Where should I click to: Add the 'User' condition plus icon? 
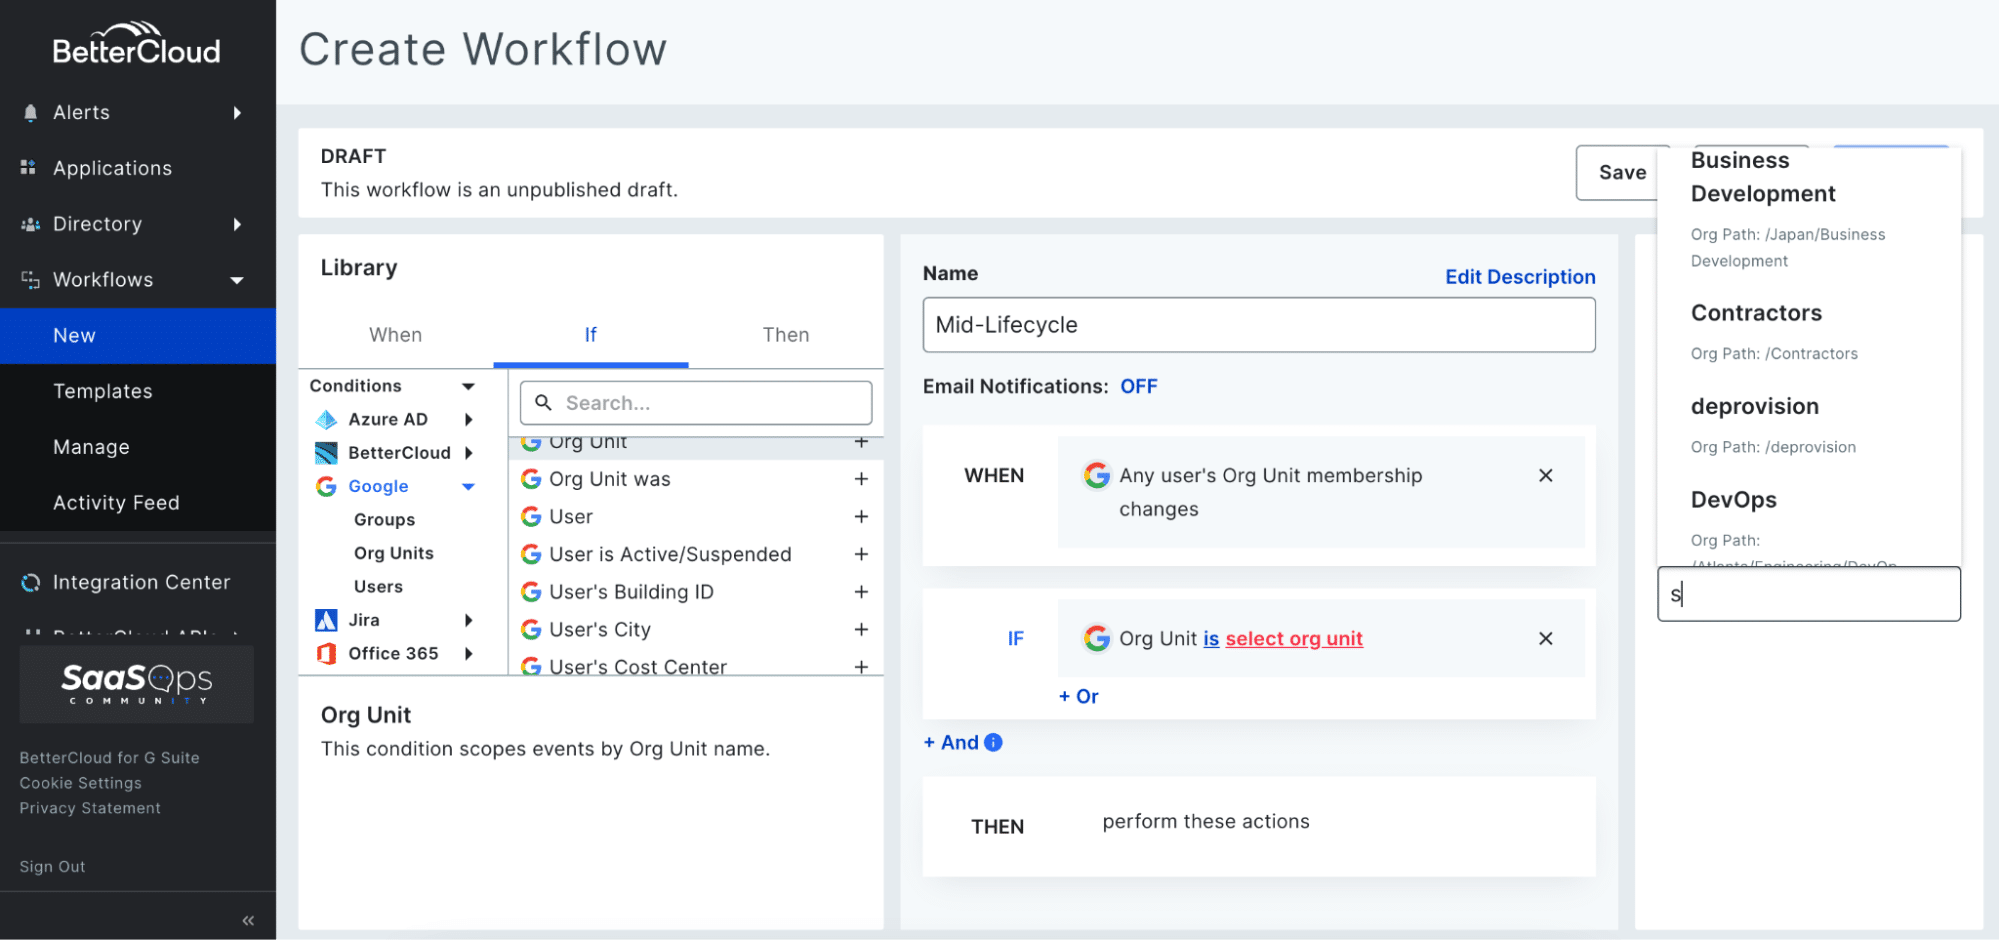point(861,517)
